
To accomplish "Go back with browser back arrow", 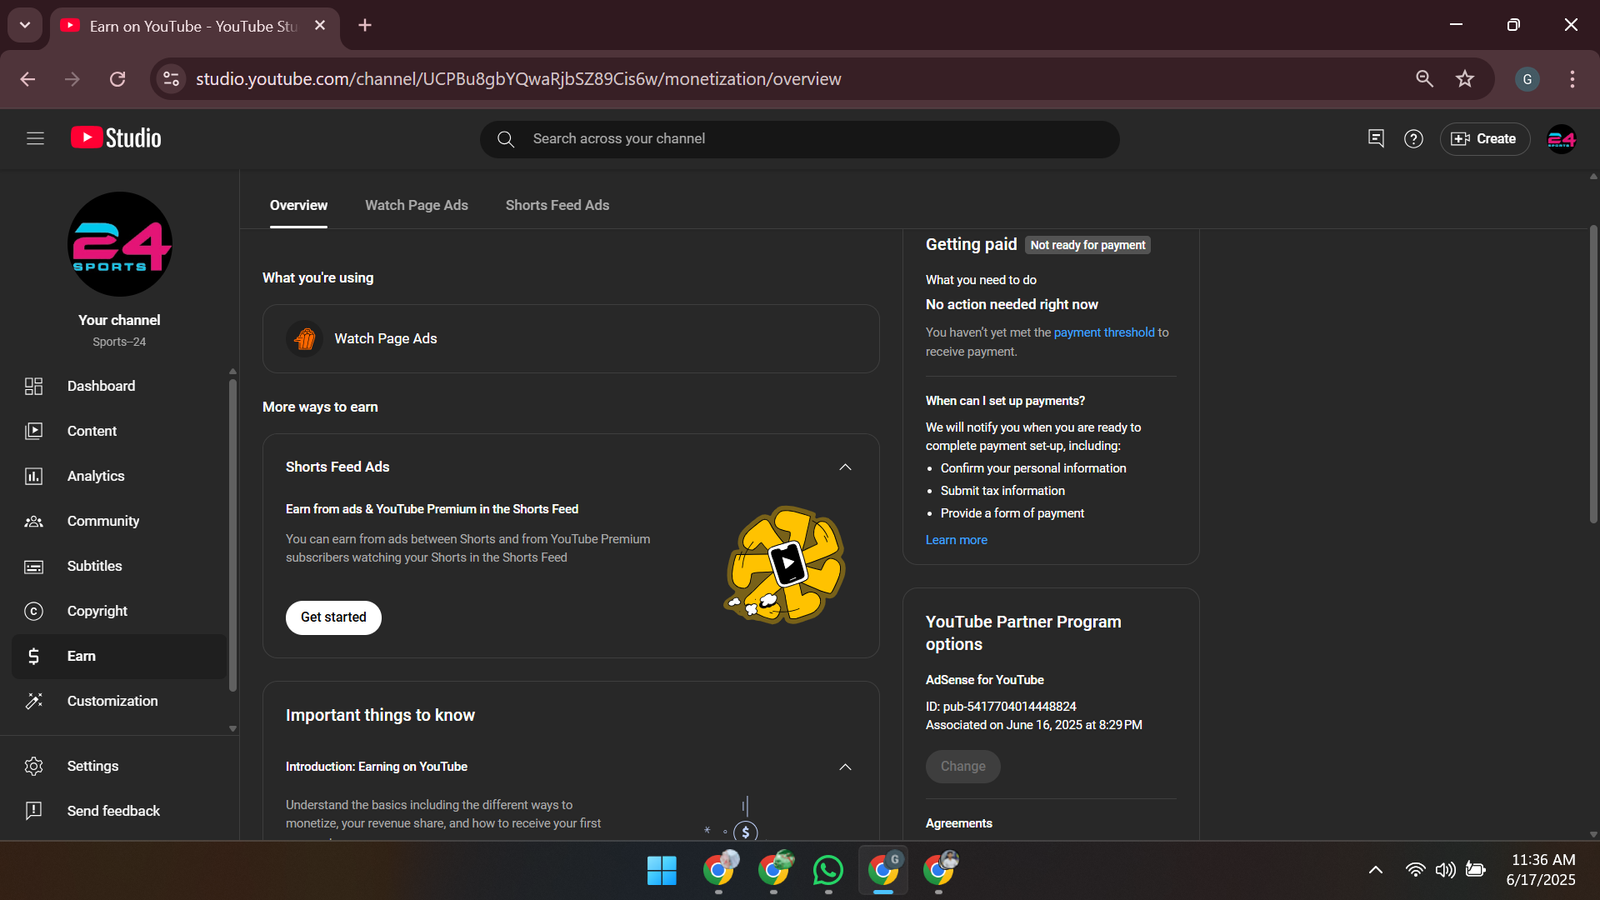I will [28, 79].
